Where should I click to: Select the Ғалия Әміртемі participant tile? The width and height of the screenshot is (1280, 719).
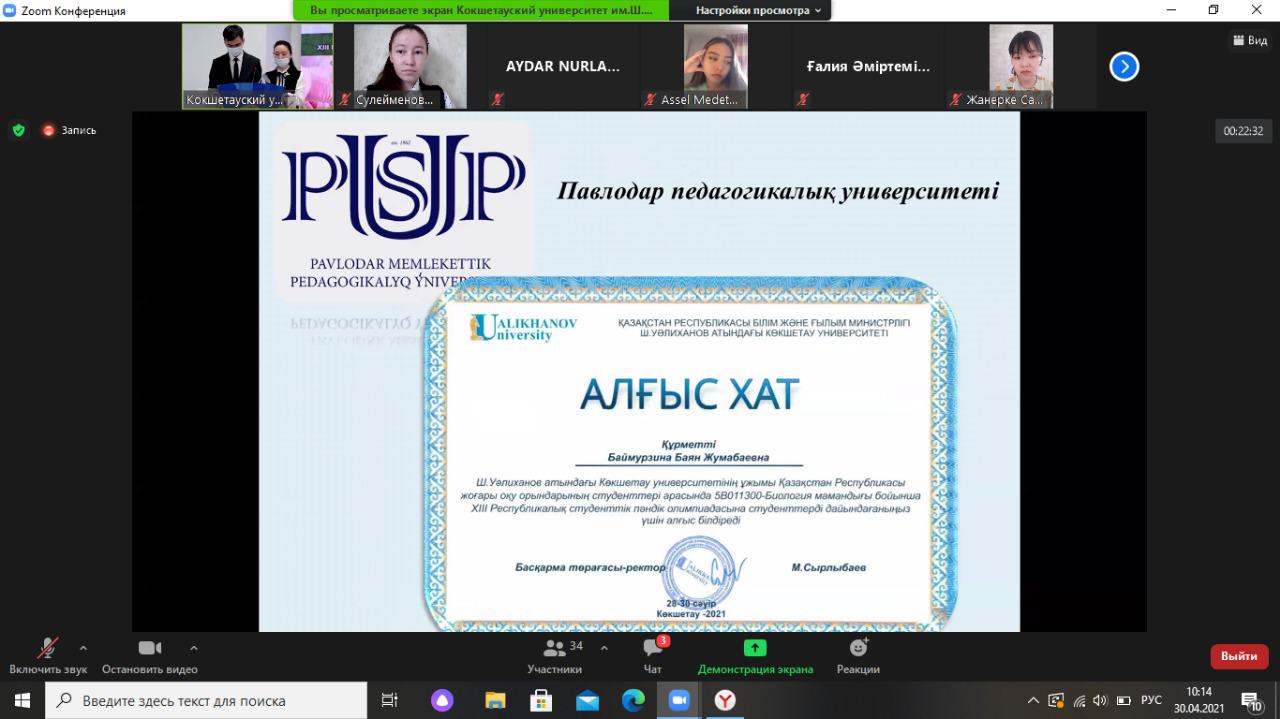869,66
